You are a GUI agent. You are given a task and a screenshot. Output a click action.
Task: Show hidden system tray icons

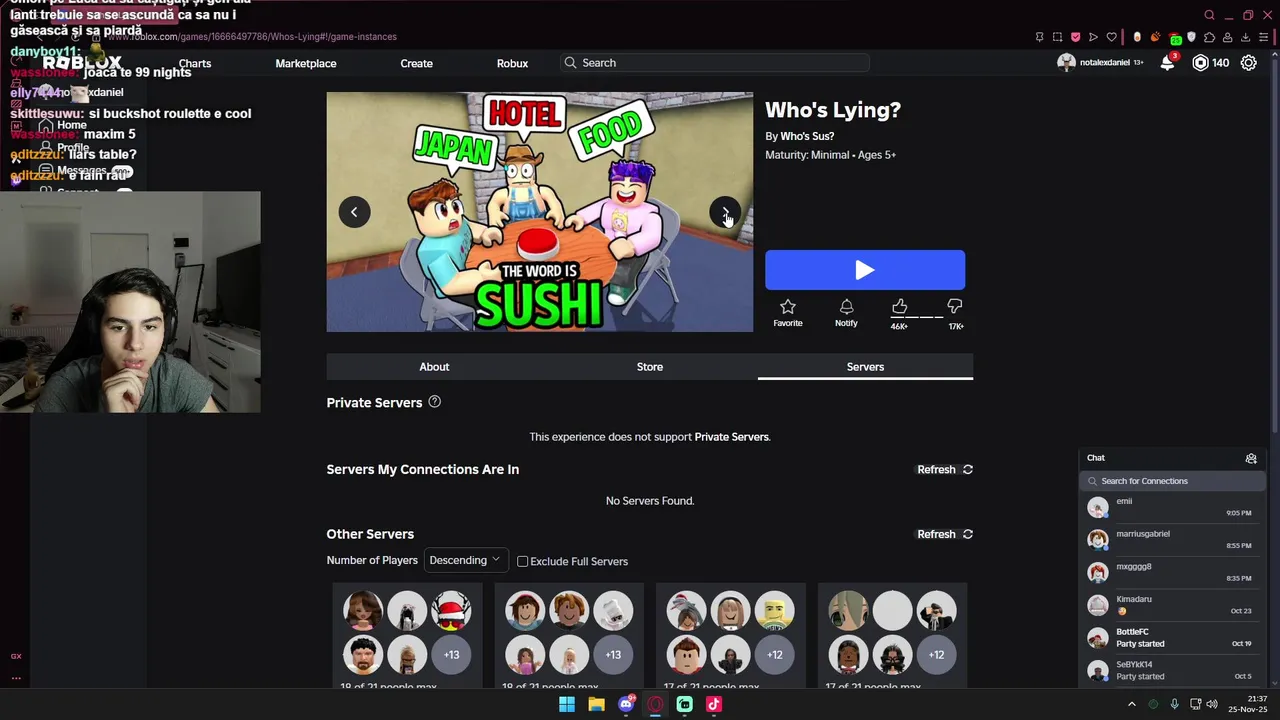click(x=1131, y=704)
